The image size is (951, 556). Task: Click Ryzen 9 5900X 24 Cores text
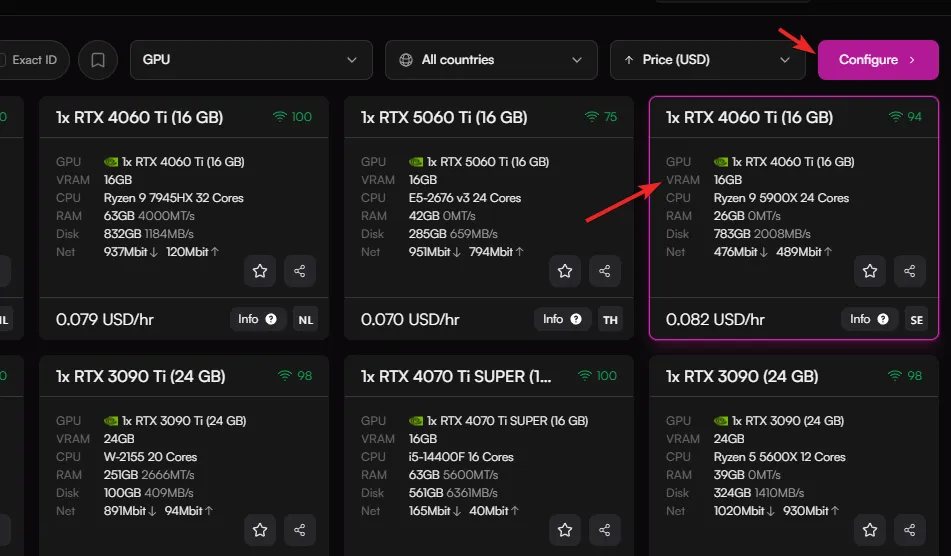click(781, 198)
